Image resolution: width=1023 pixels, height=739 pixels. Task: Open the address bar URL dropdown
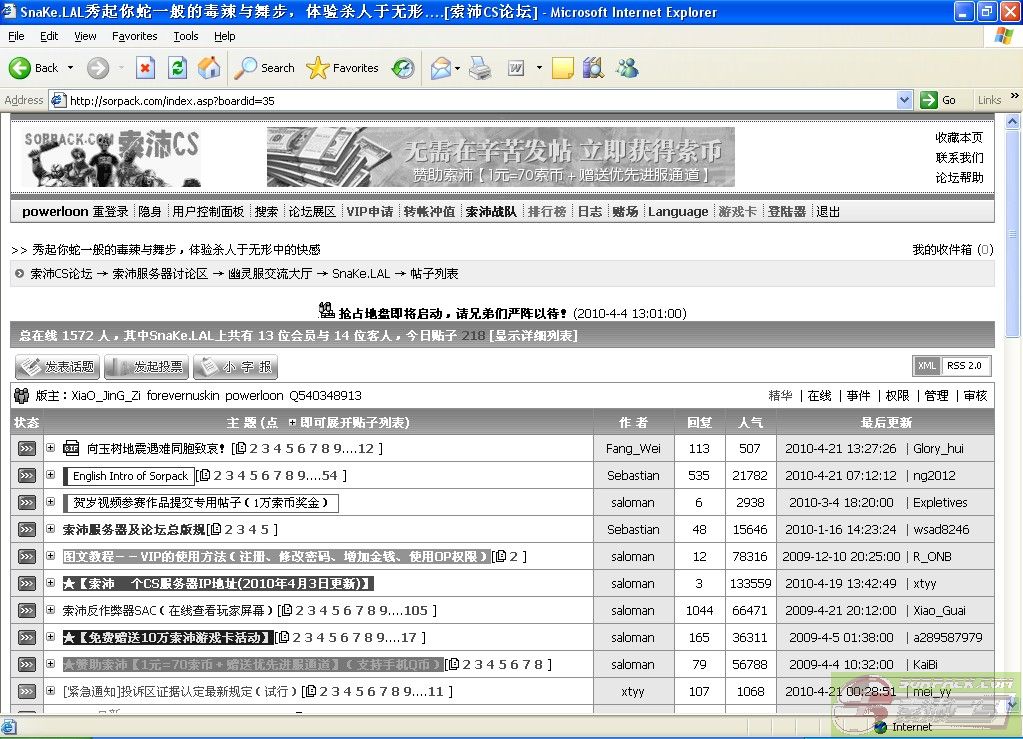pyautogui.click(x=904, y=100)
